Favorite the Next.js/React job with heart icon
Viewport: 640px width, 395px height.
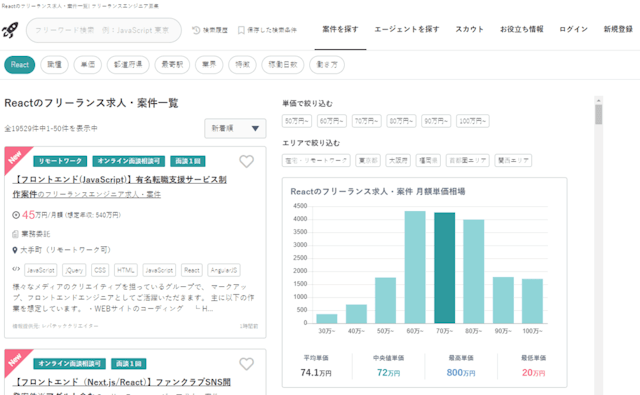tap(246, 364)
